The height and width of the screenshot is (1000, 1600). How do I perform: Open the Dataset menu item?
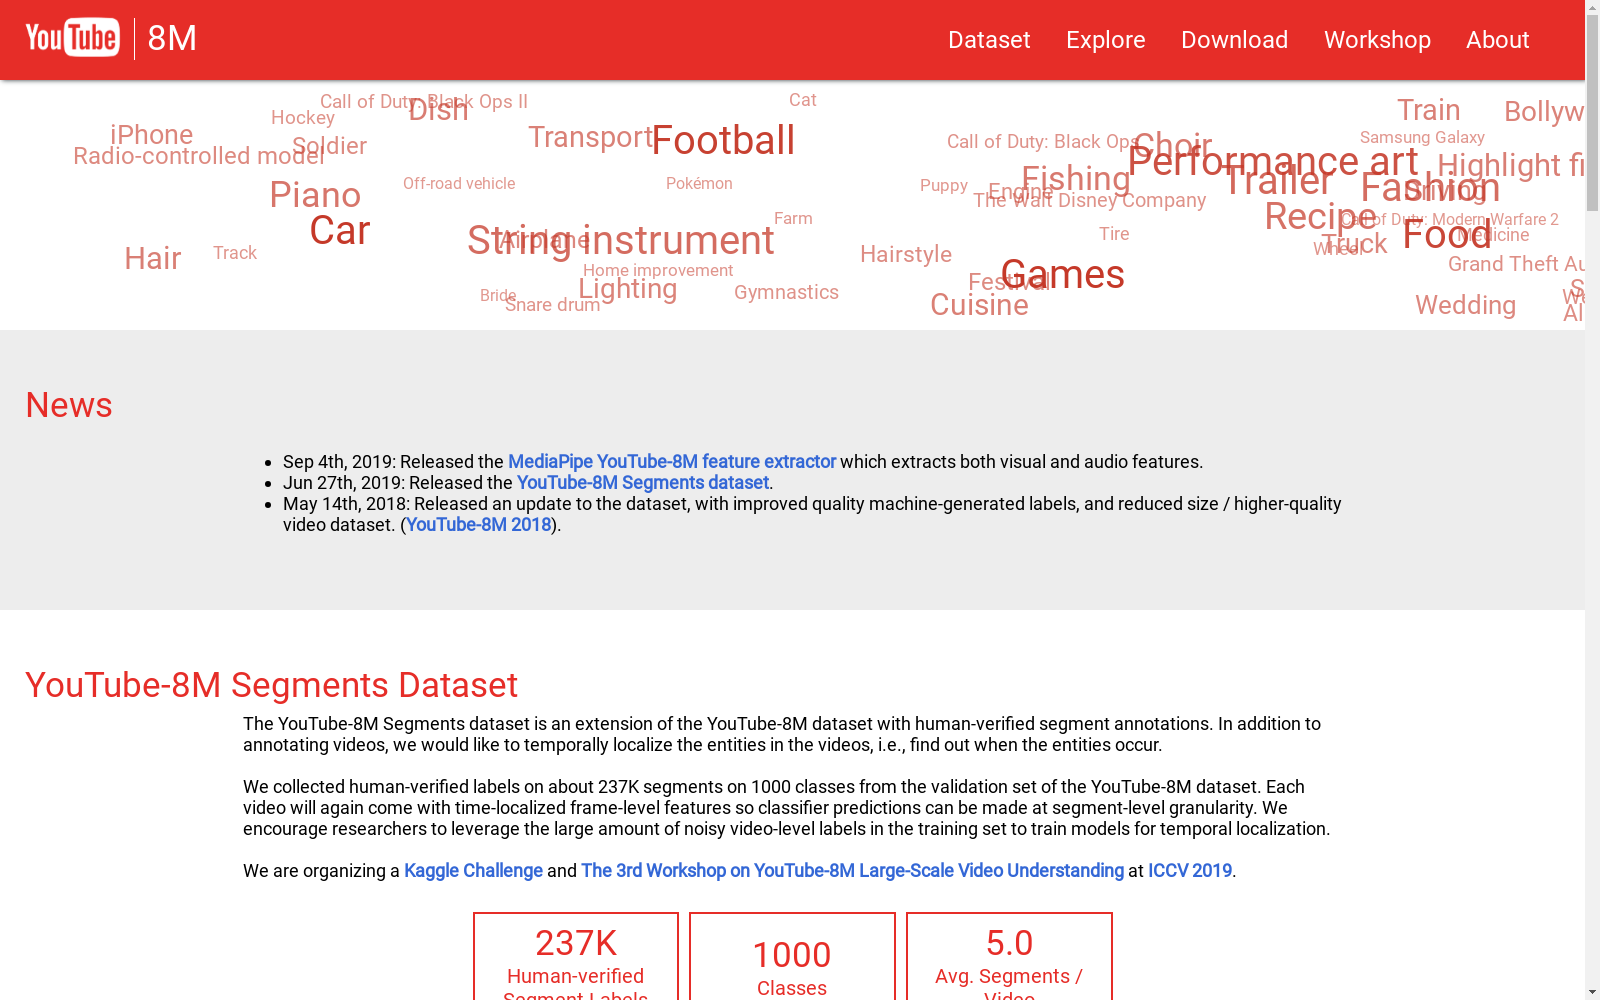(989, 40)
